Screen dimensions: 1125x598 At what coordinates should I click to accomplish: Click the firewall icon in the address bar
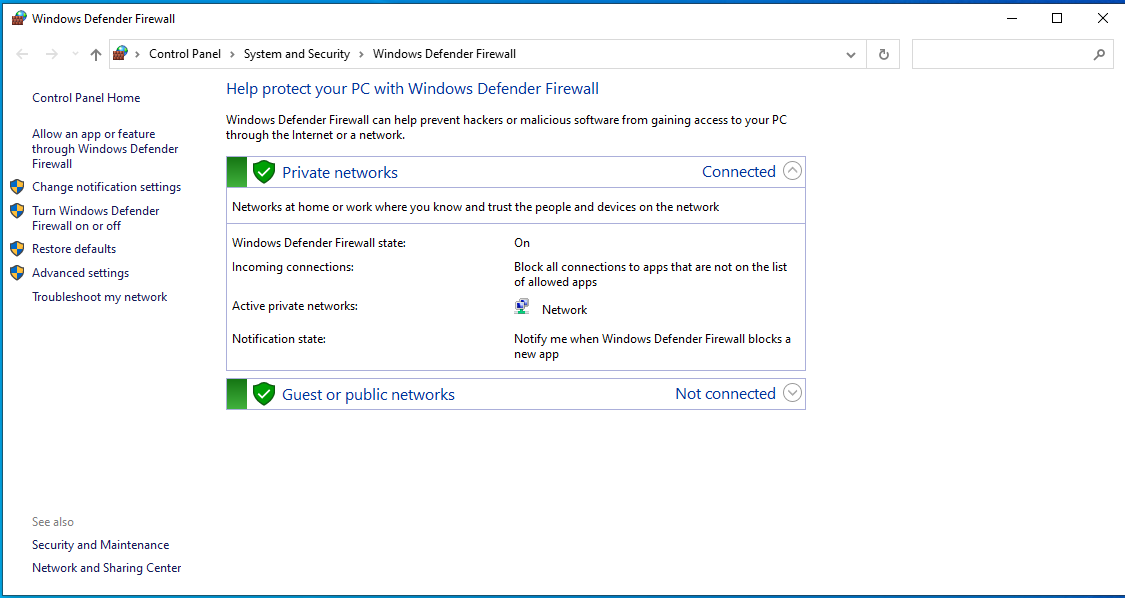coord(121,53)
